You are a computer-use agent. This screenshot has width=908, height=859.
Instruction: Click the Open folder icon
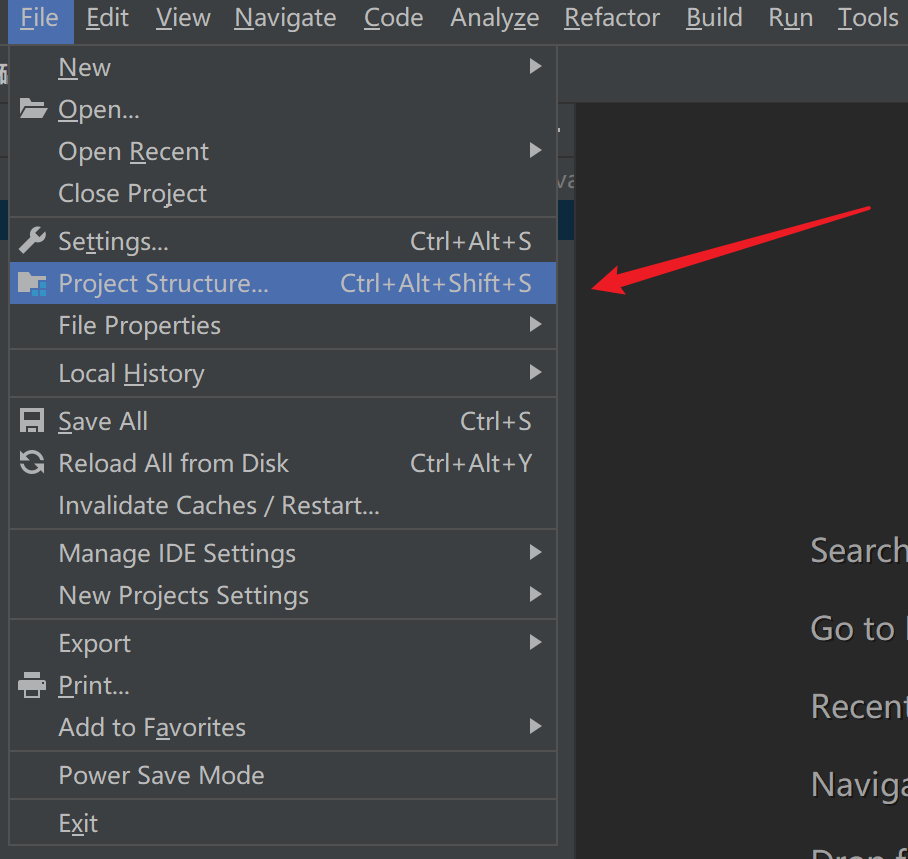pyautogui.click(x=33, y=109)
